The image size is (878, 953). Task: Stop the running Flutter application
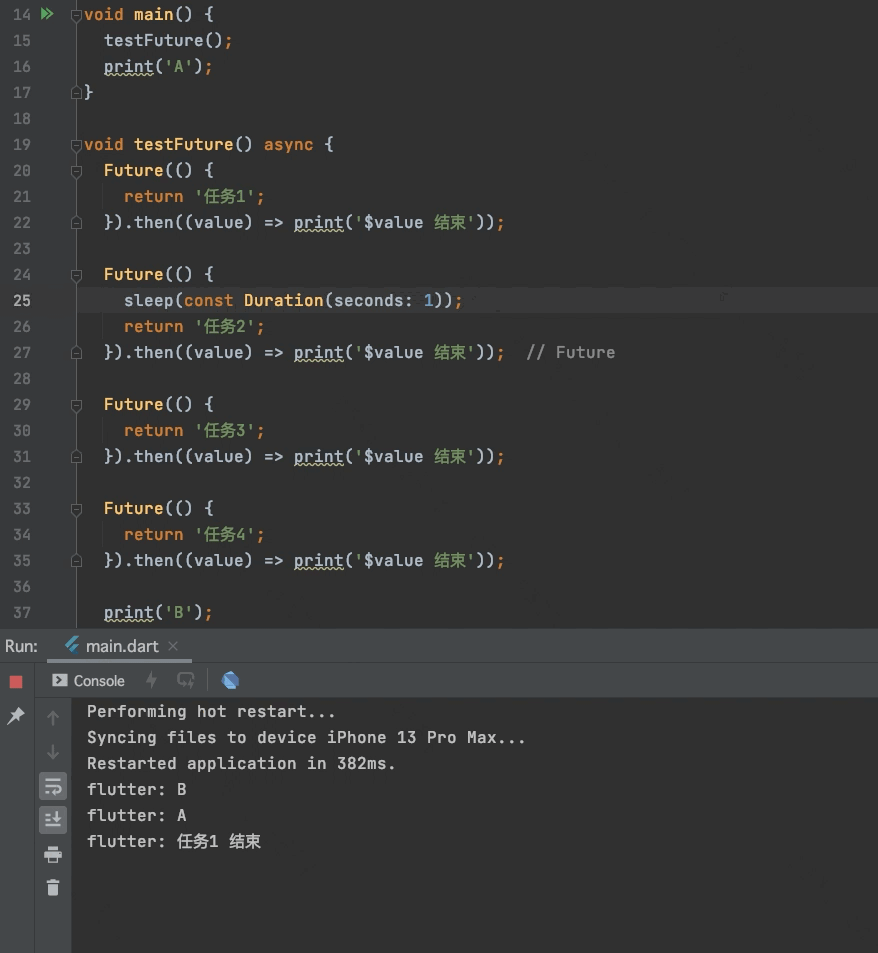click(14, 681)
